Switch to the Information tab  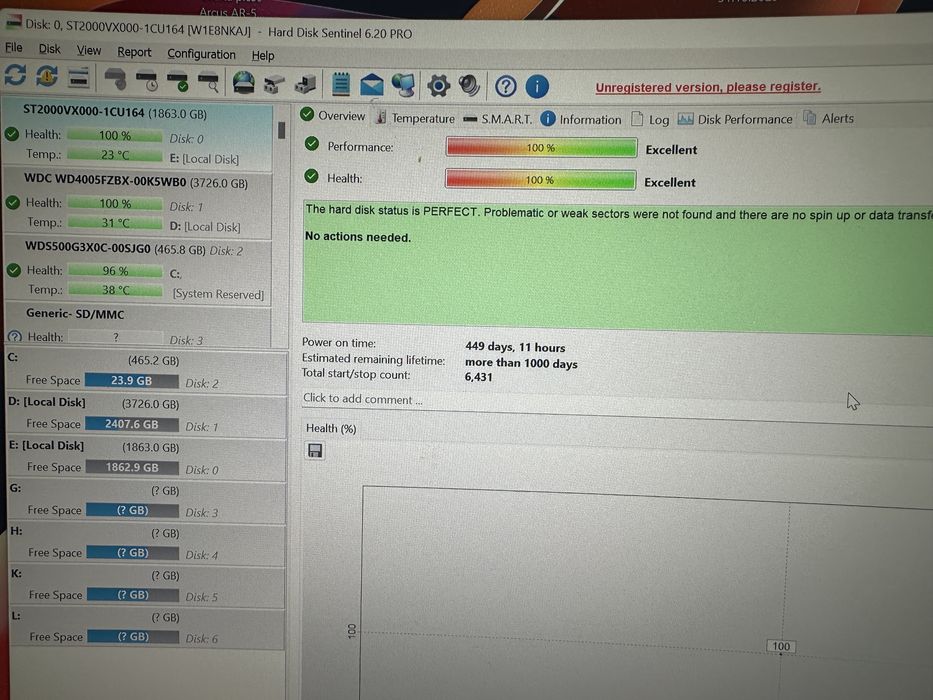click(581, 120)
